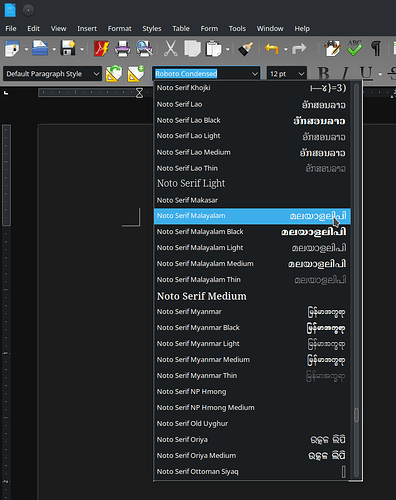Select font Noto Serif Light

pyautogui.click(x=252, y=183)
